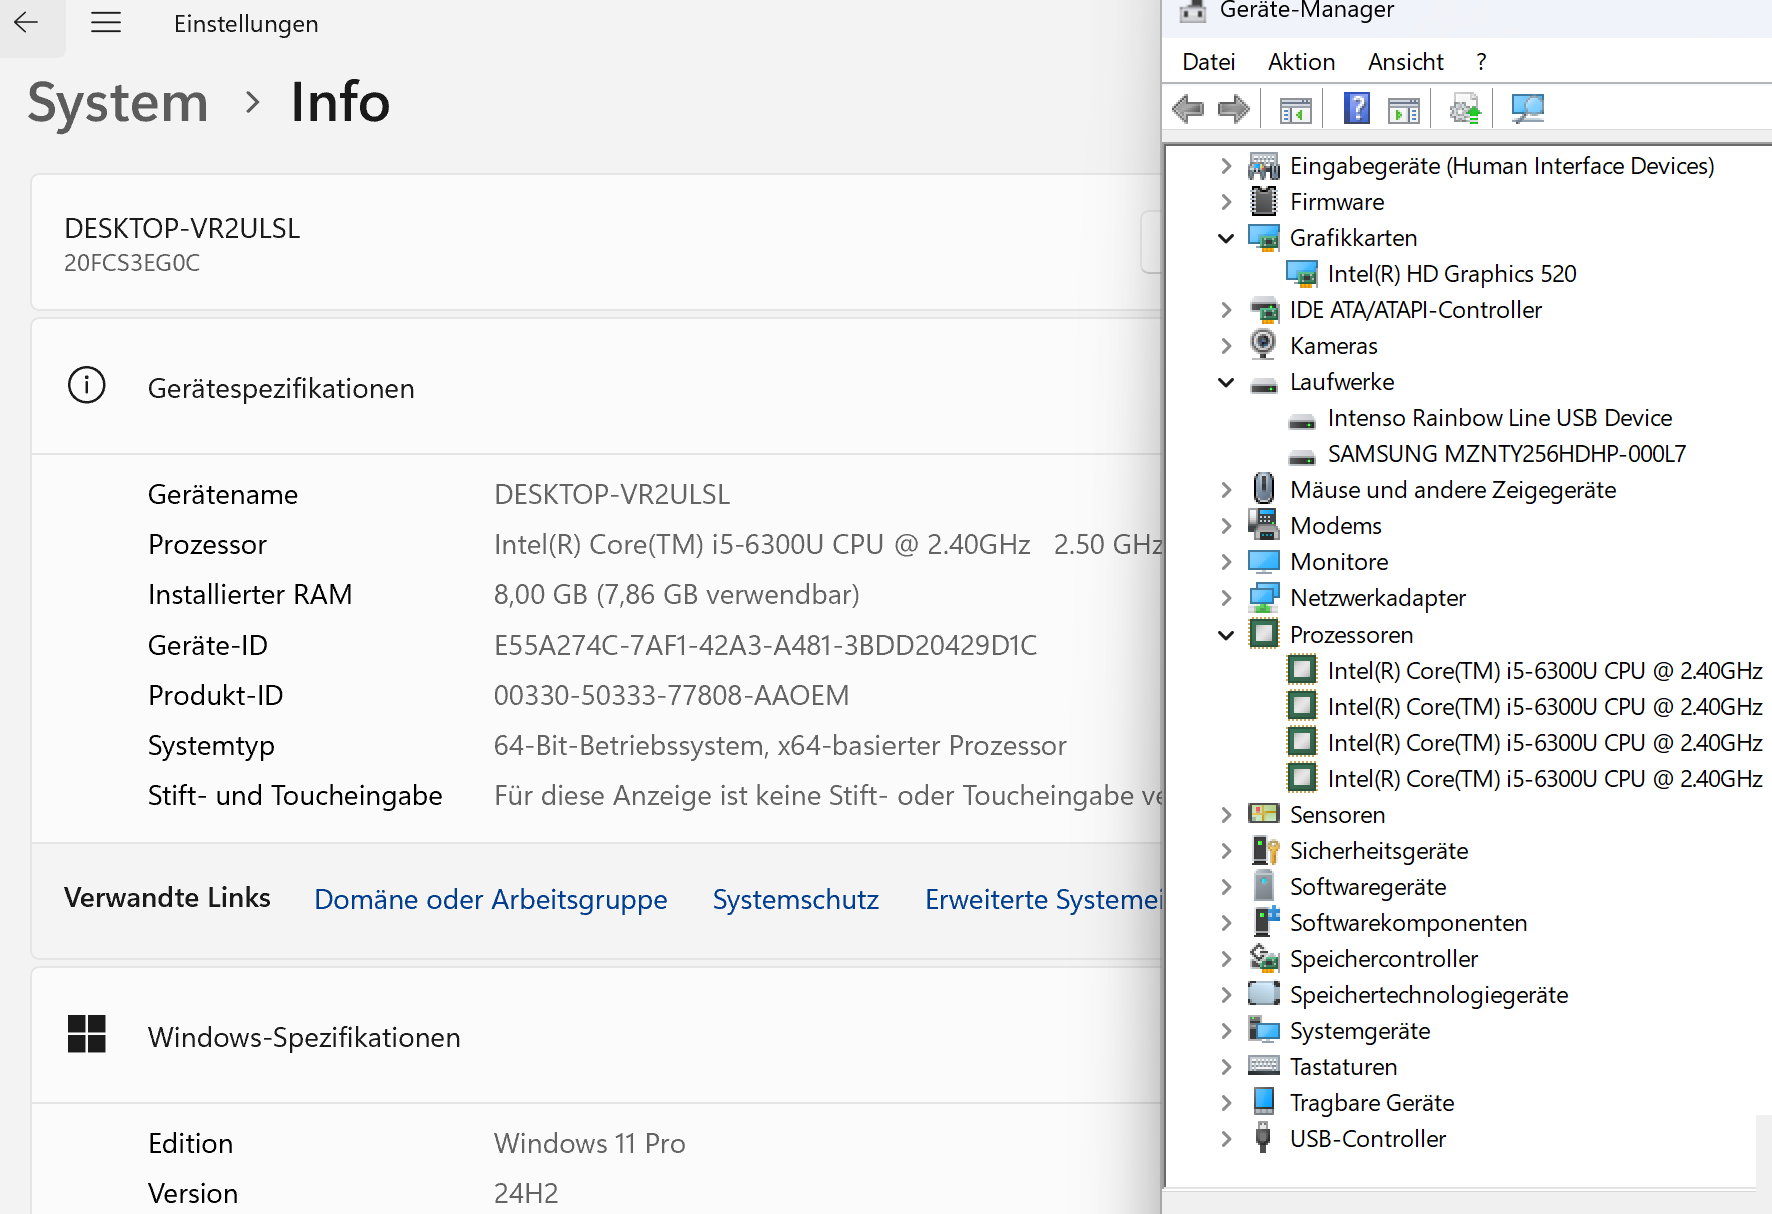
Task: Click the Sicherheitsgeräte key icon
Action: tap(1265, 850)
